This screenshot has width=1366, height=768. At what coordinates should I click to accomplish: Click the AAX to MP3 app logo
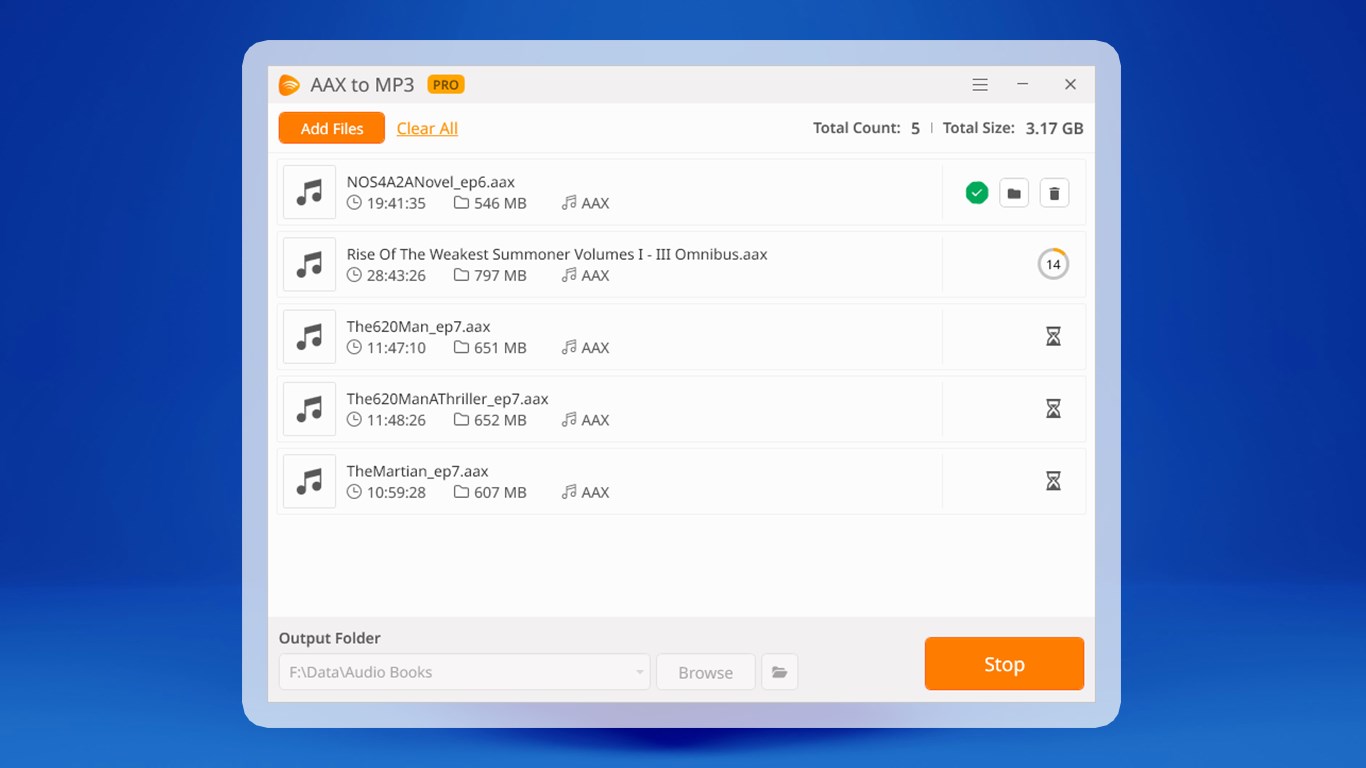point(289,85)
